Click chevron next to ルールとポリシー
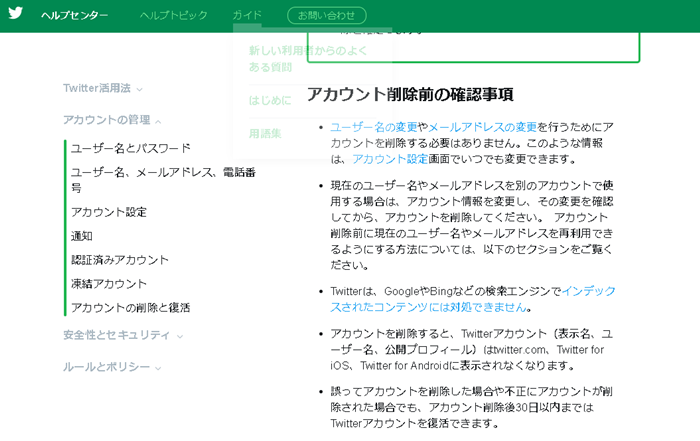 pyautogui.click(x=158, y=368)
